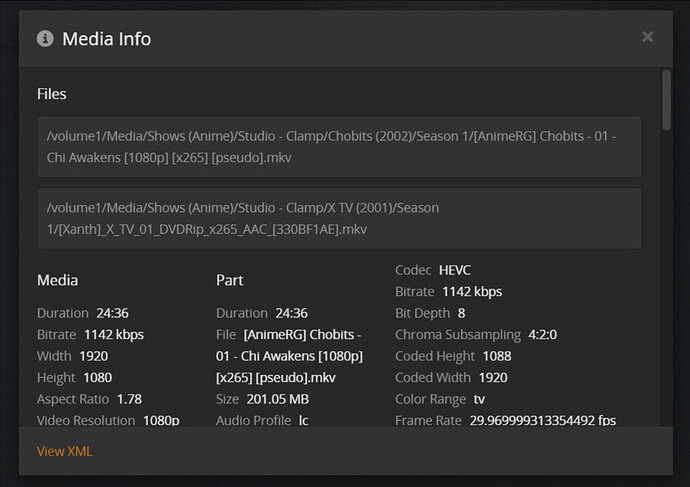Viewport: 690px width, 487px height.
Task: Click the Aspect Ratio value 1.78
Action: (x=129, y=399)
